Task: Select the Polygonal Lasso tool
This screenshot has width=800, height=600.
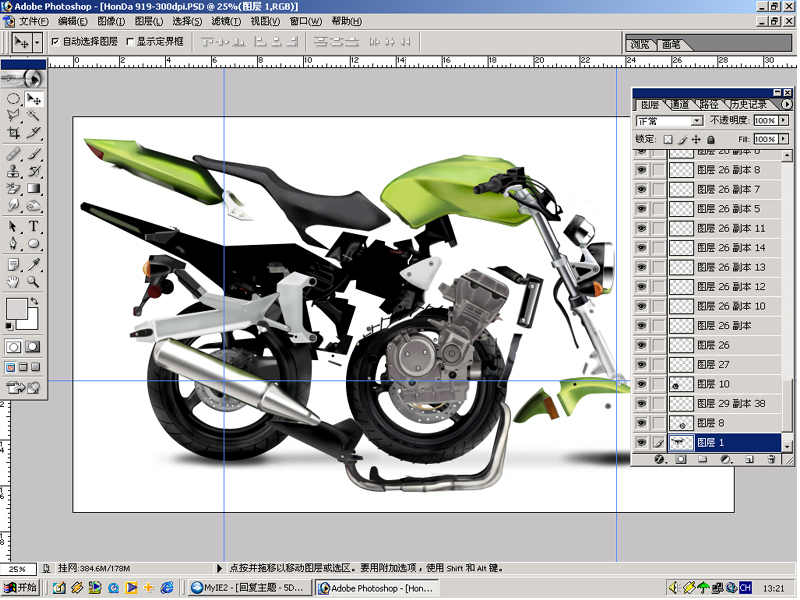Action: click(13, 115)
